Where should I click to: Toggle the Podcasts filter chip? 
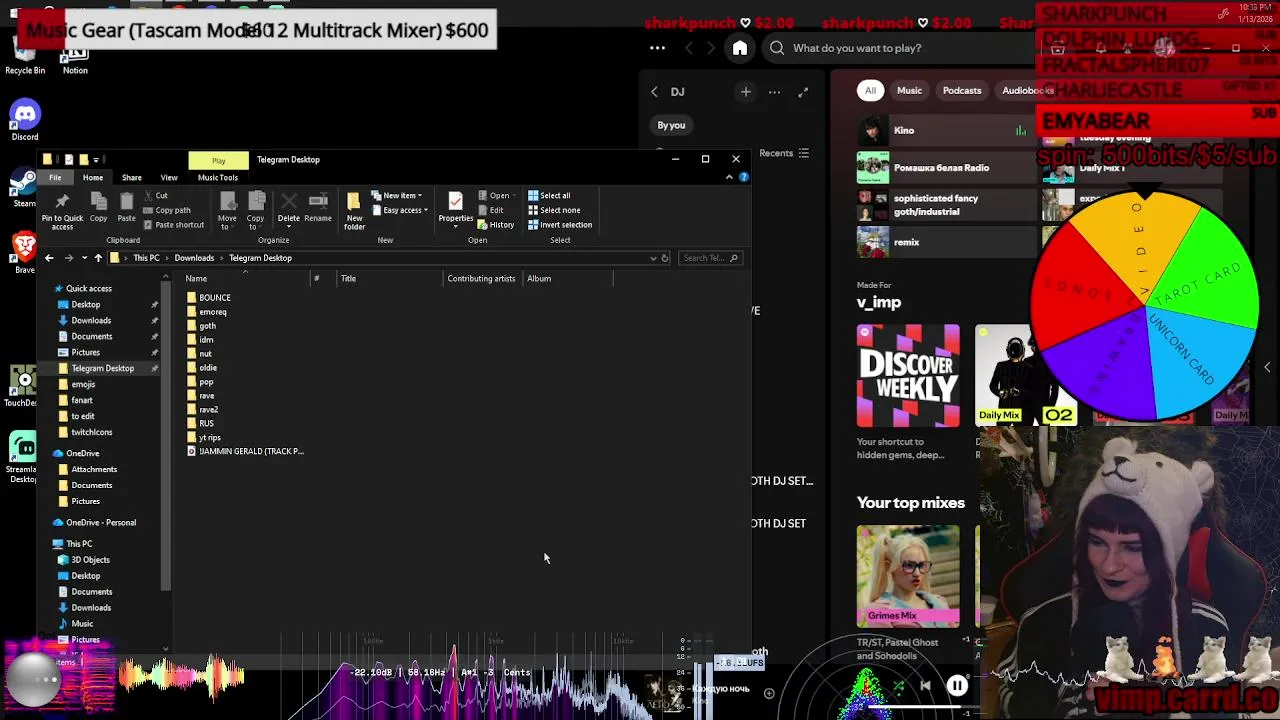962,90
